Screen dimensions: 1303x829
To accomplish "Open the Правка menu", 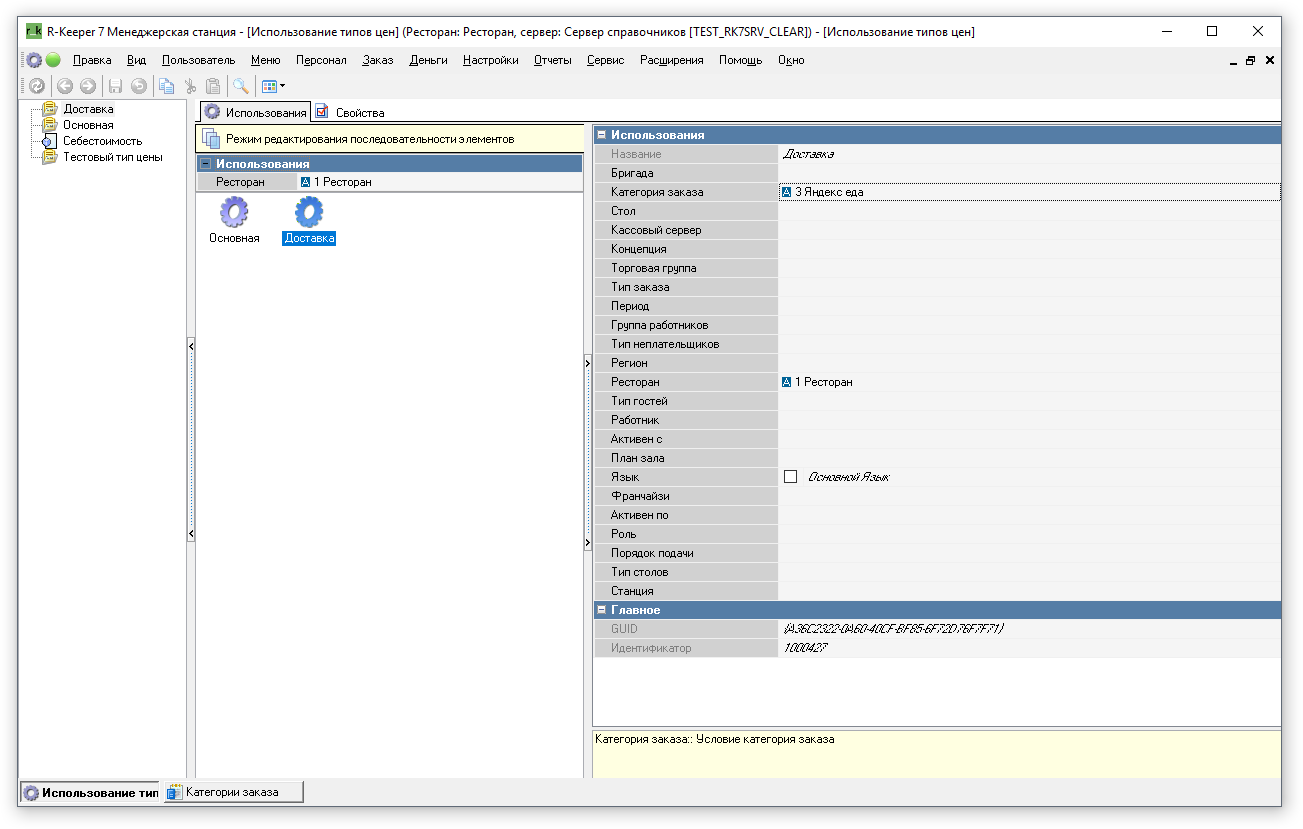I will pos(92,60).
